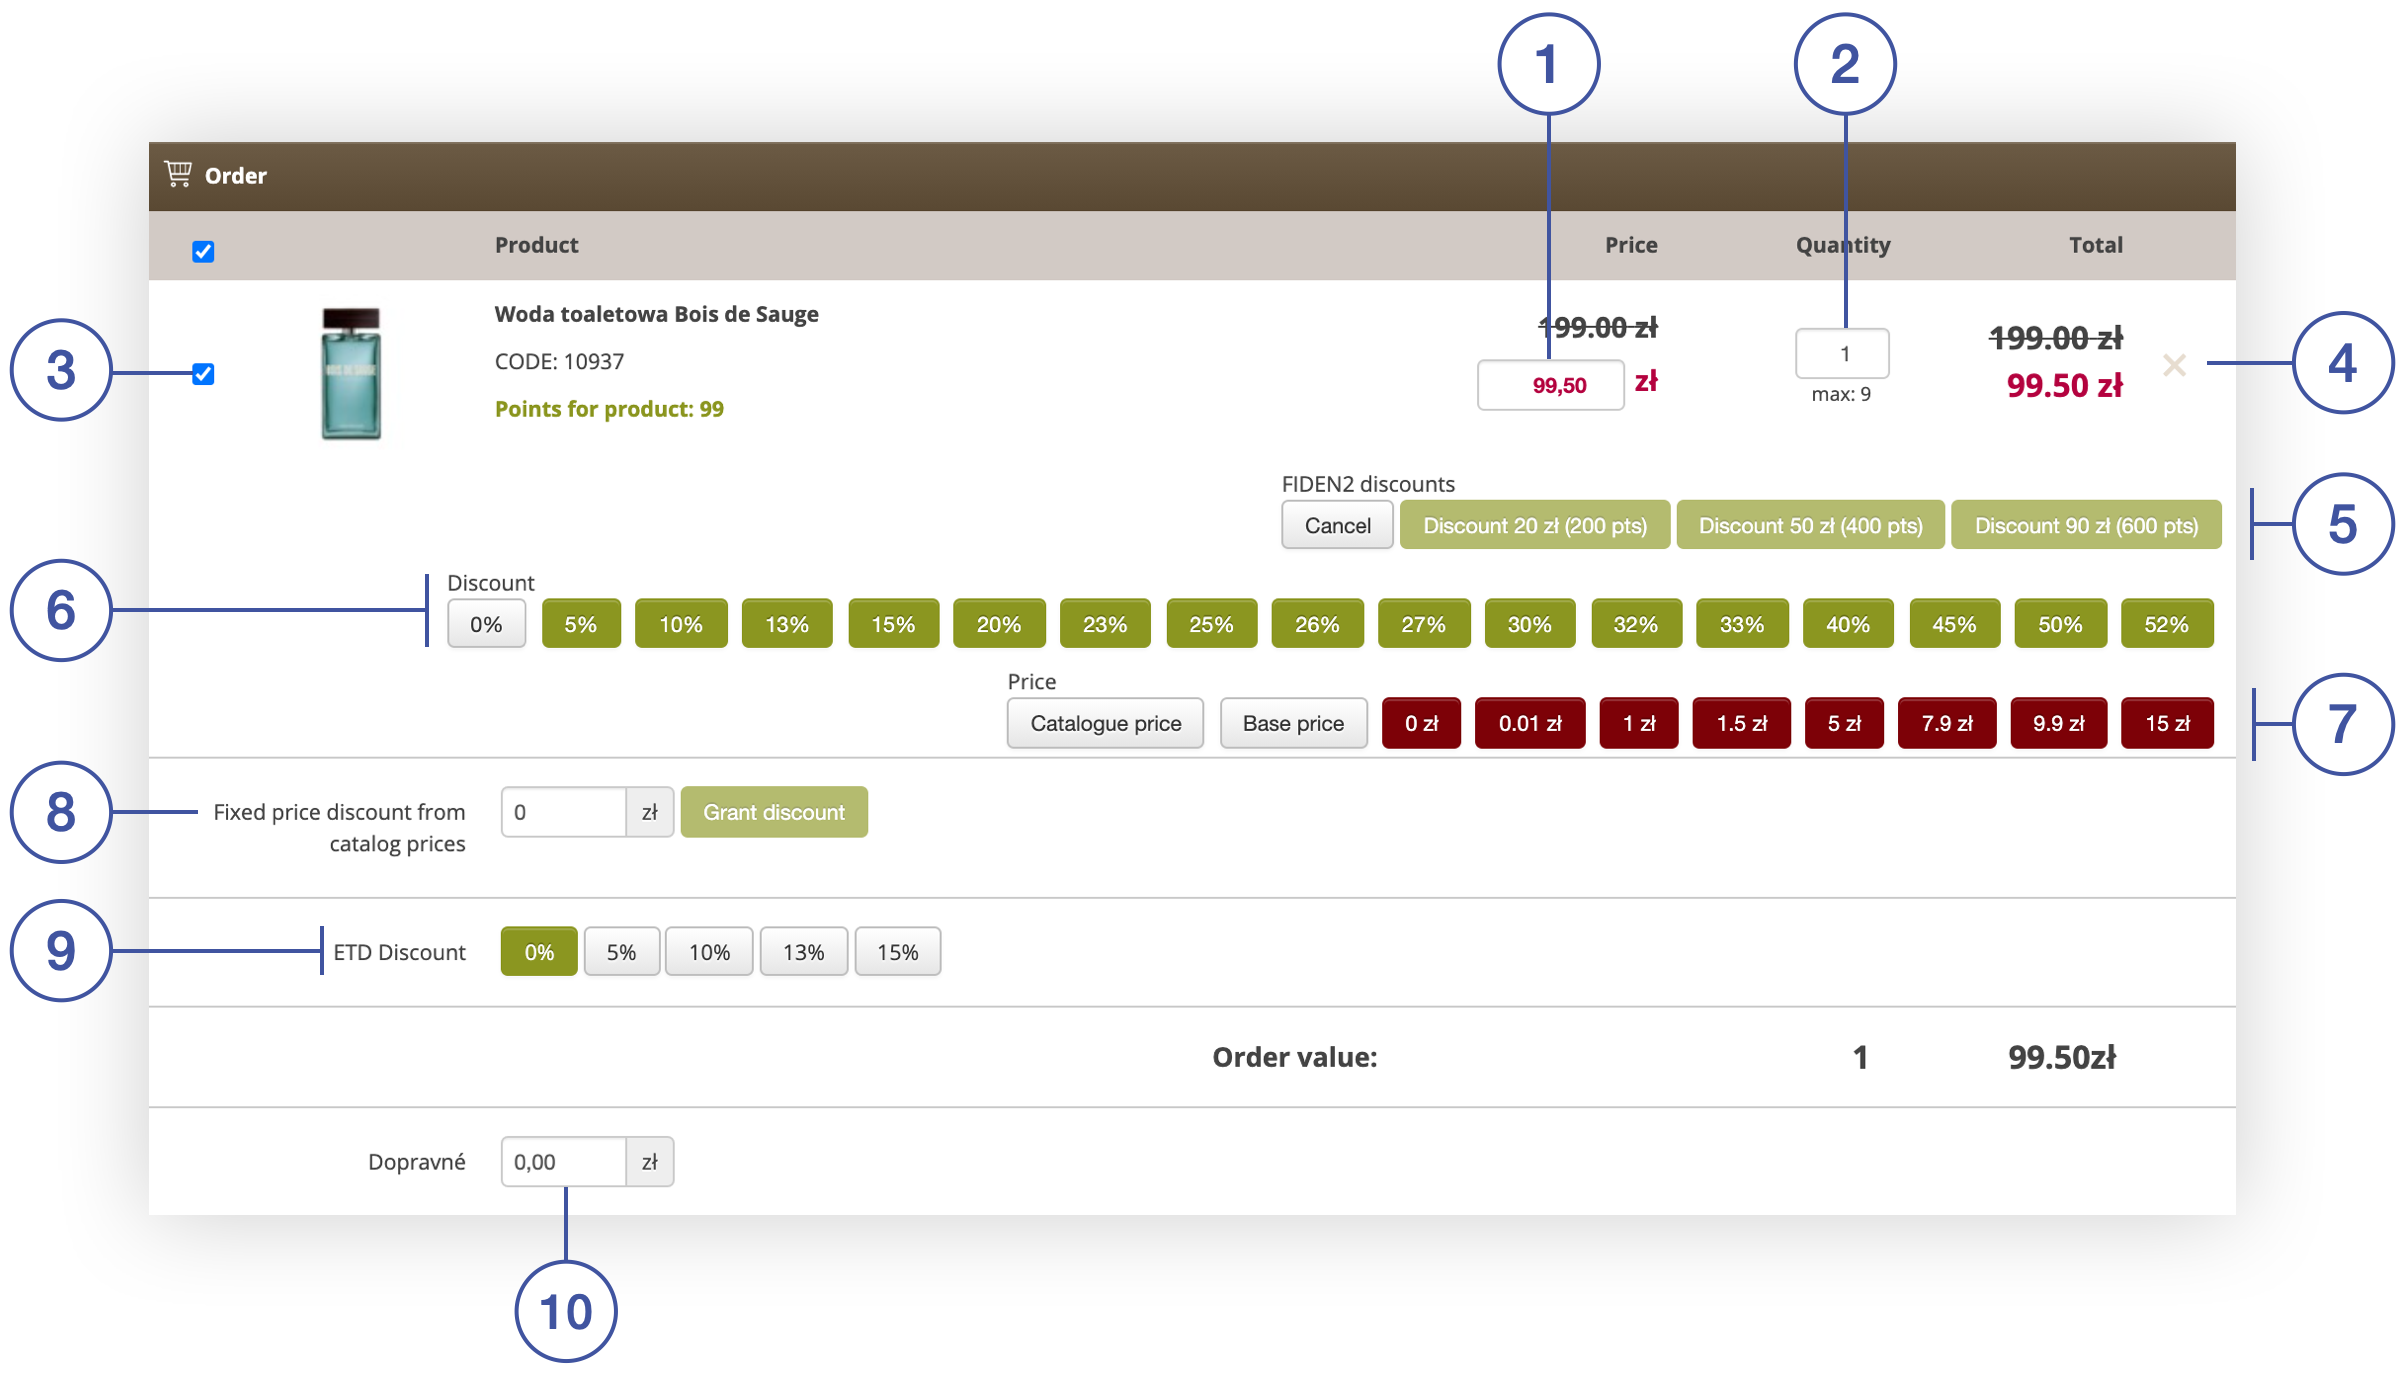
Task: Apply the 30% discount
Action: click(1530, 624)
